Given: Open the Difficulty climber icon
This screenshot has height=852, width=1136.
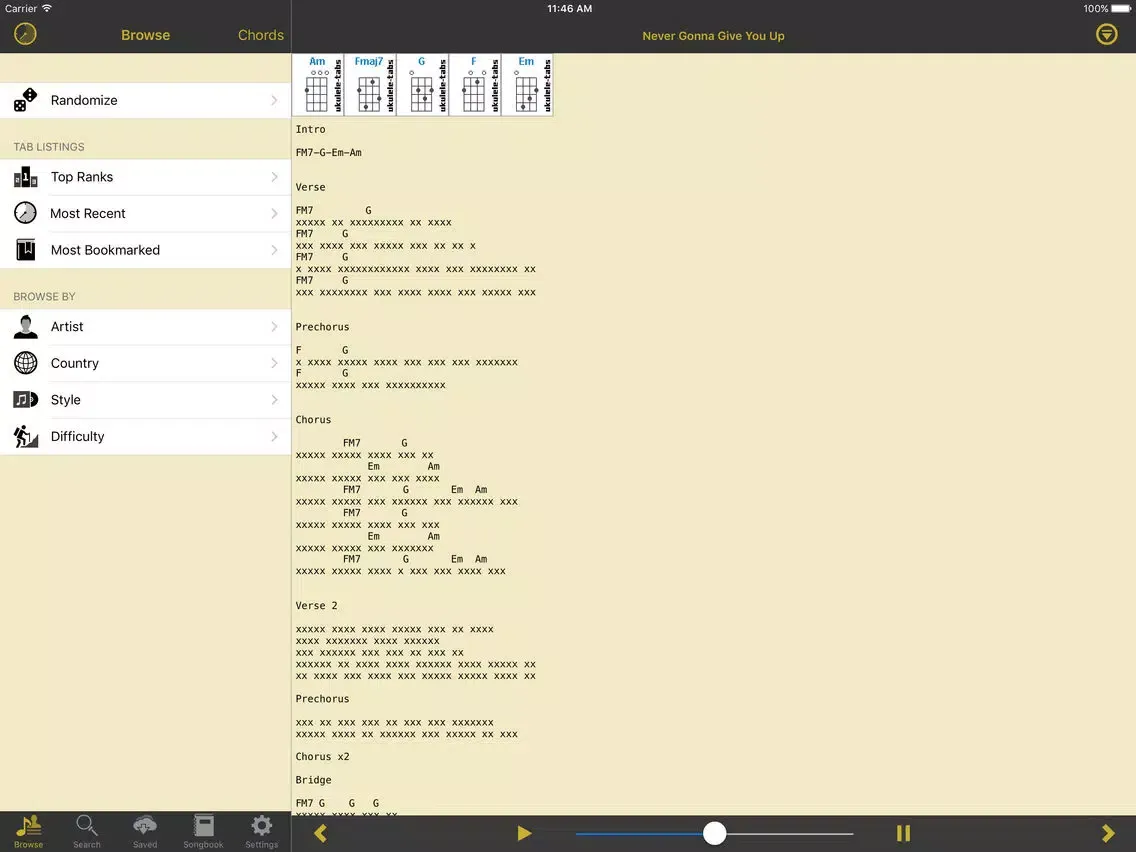Looking at the screenshot, I should coord(26,436).
